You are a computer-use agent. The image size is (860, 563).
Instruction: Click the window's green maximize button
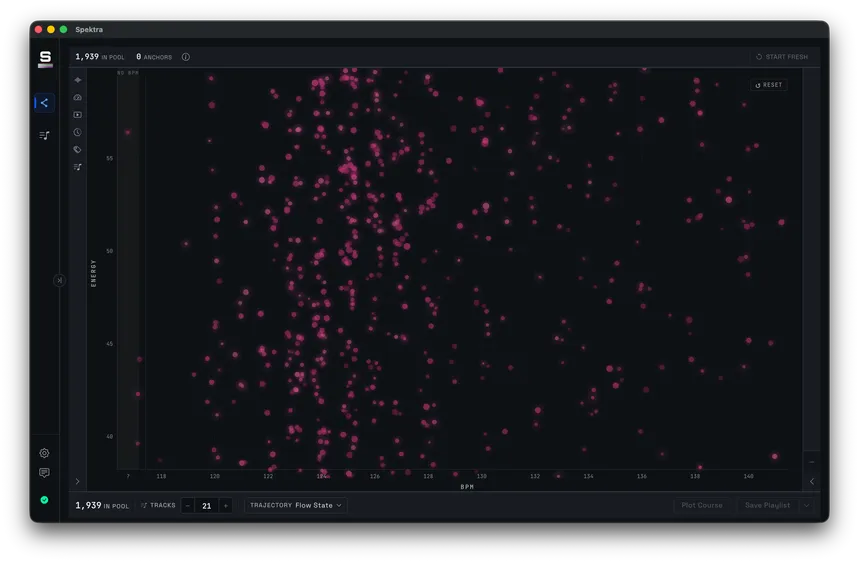[x=64, y=30]
